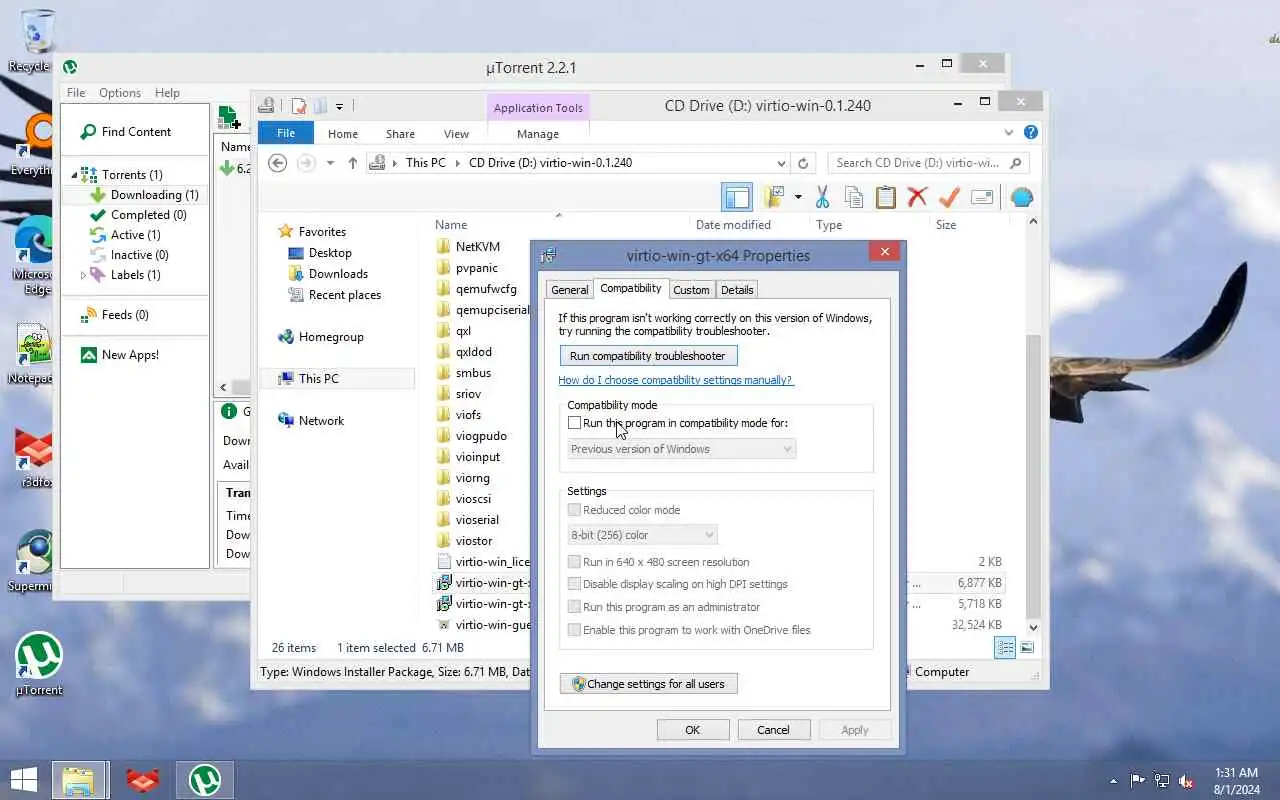Close the virtio-win-gt-x64 Properties dialog
1280x800 pixels.
(x=884, y=252)
